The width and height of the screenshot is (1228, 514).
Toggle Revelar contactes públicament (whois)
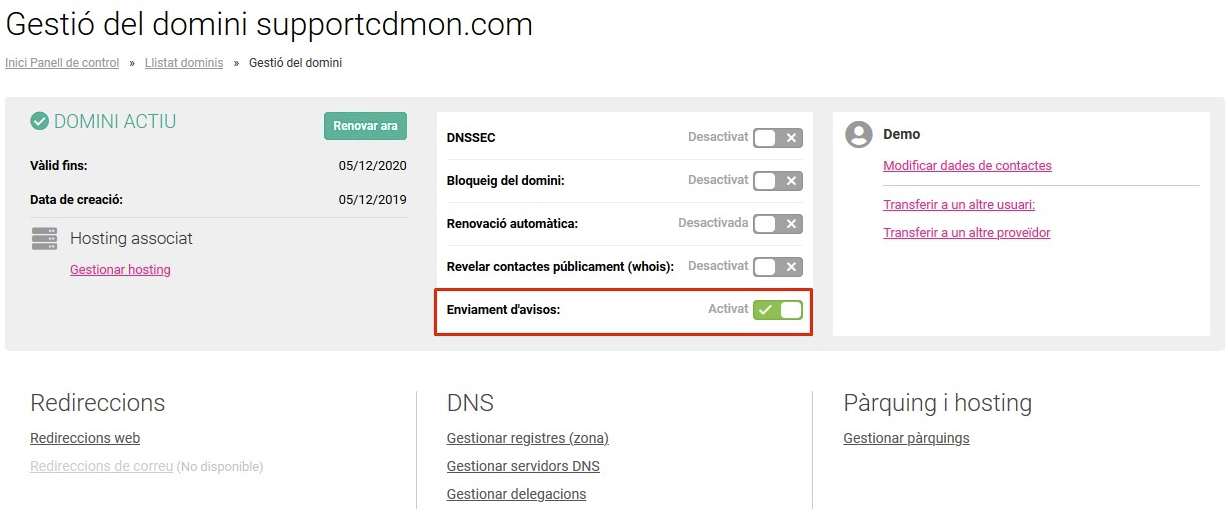(x=778, y=267)
